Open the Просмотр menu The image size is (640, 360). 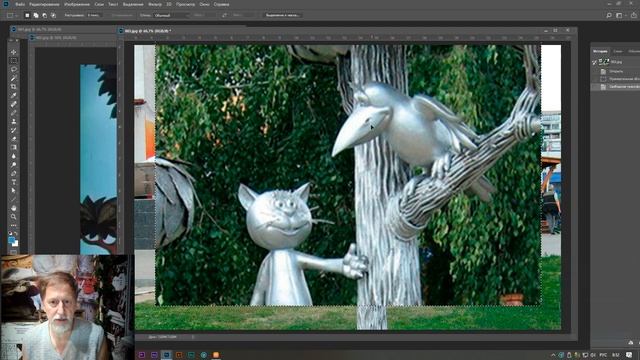pos(185,4)
